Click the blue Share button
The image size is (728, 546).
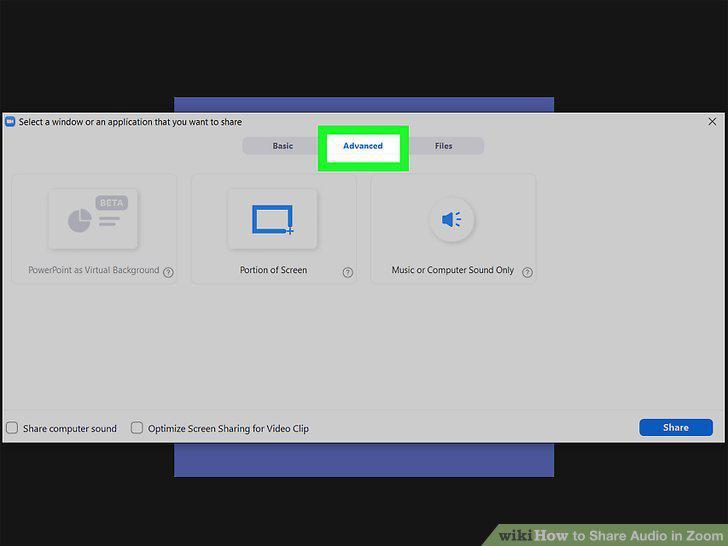[x=676, y=428]
